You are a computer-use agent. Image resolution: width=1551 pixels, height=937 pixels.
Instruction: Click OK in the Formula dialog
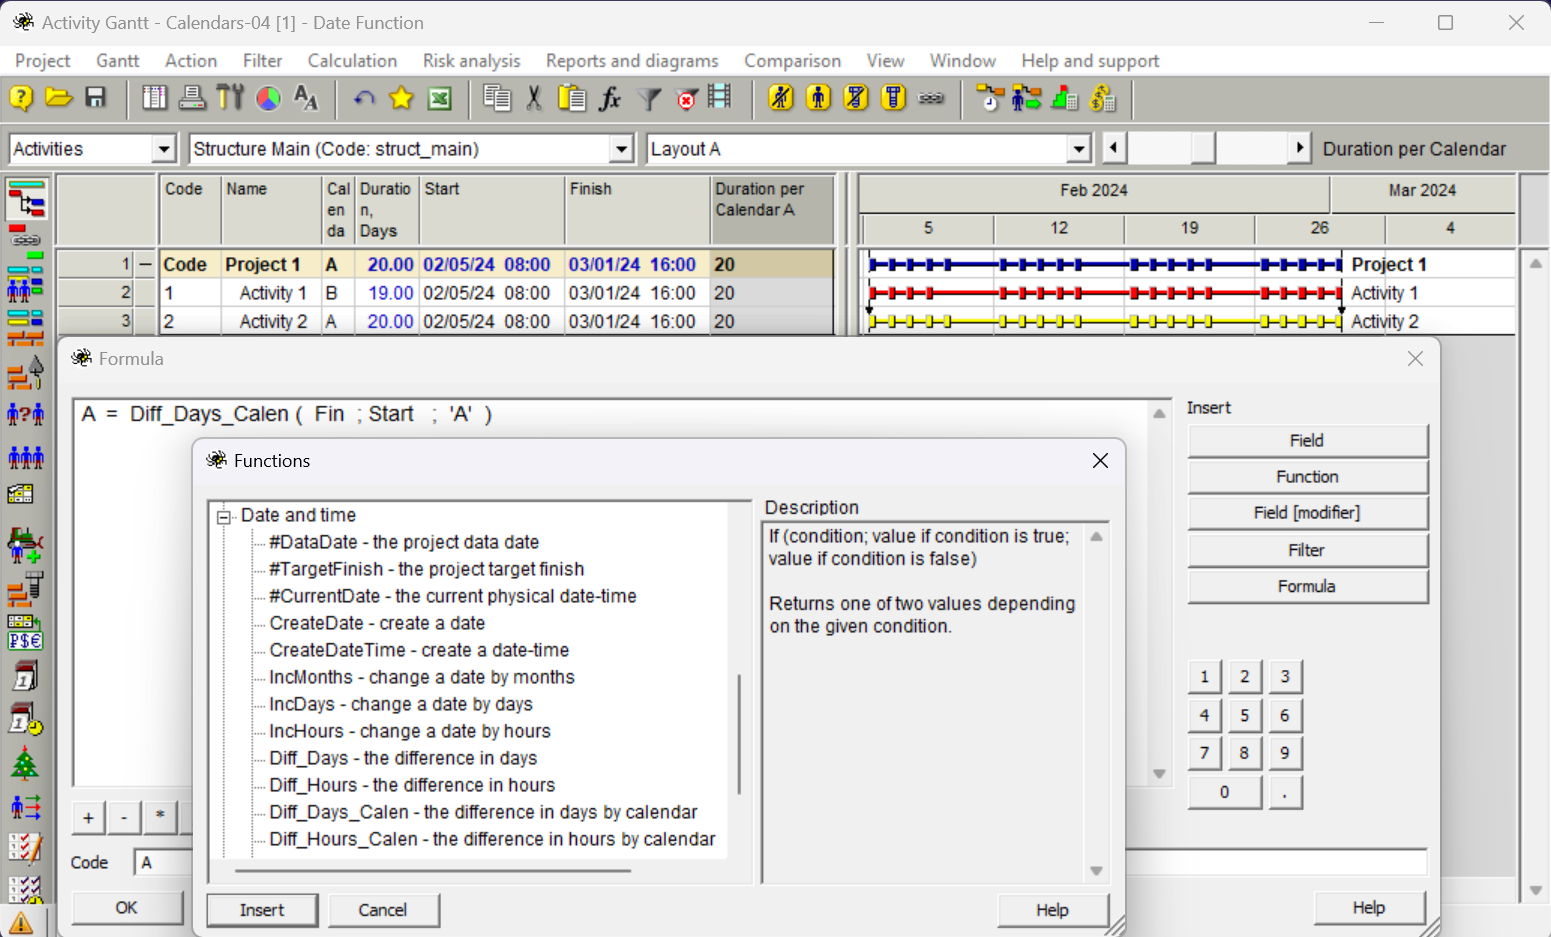pos(127,908)
